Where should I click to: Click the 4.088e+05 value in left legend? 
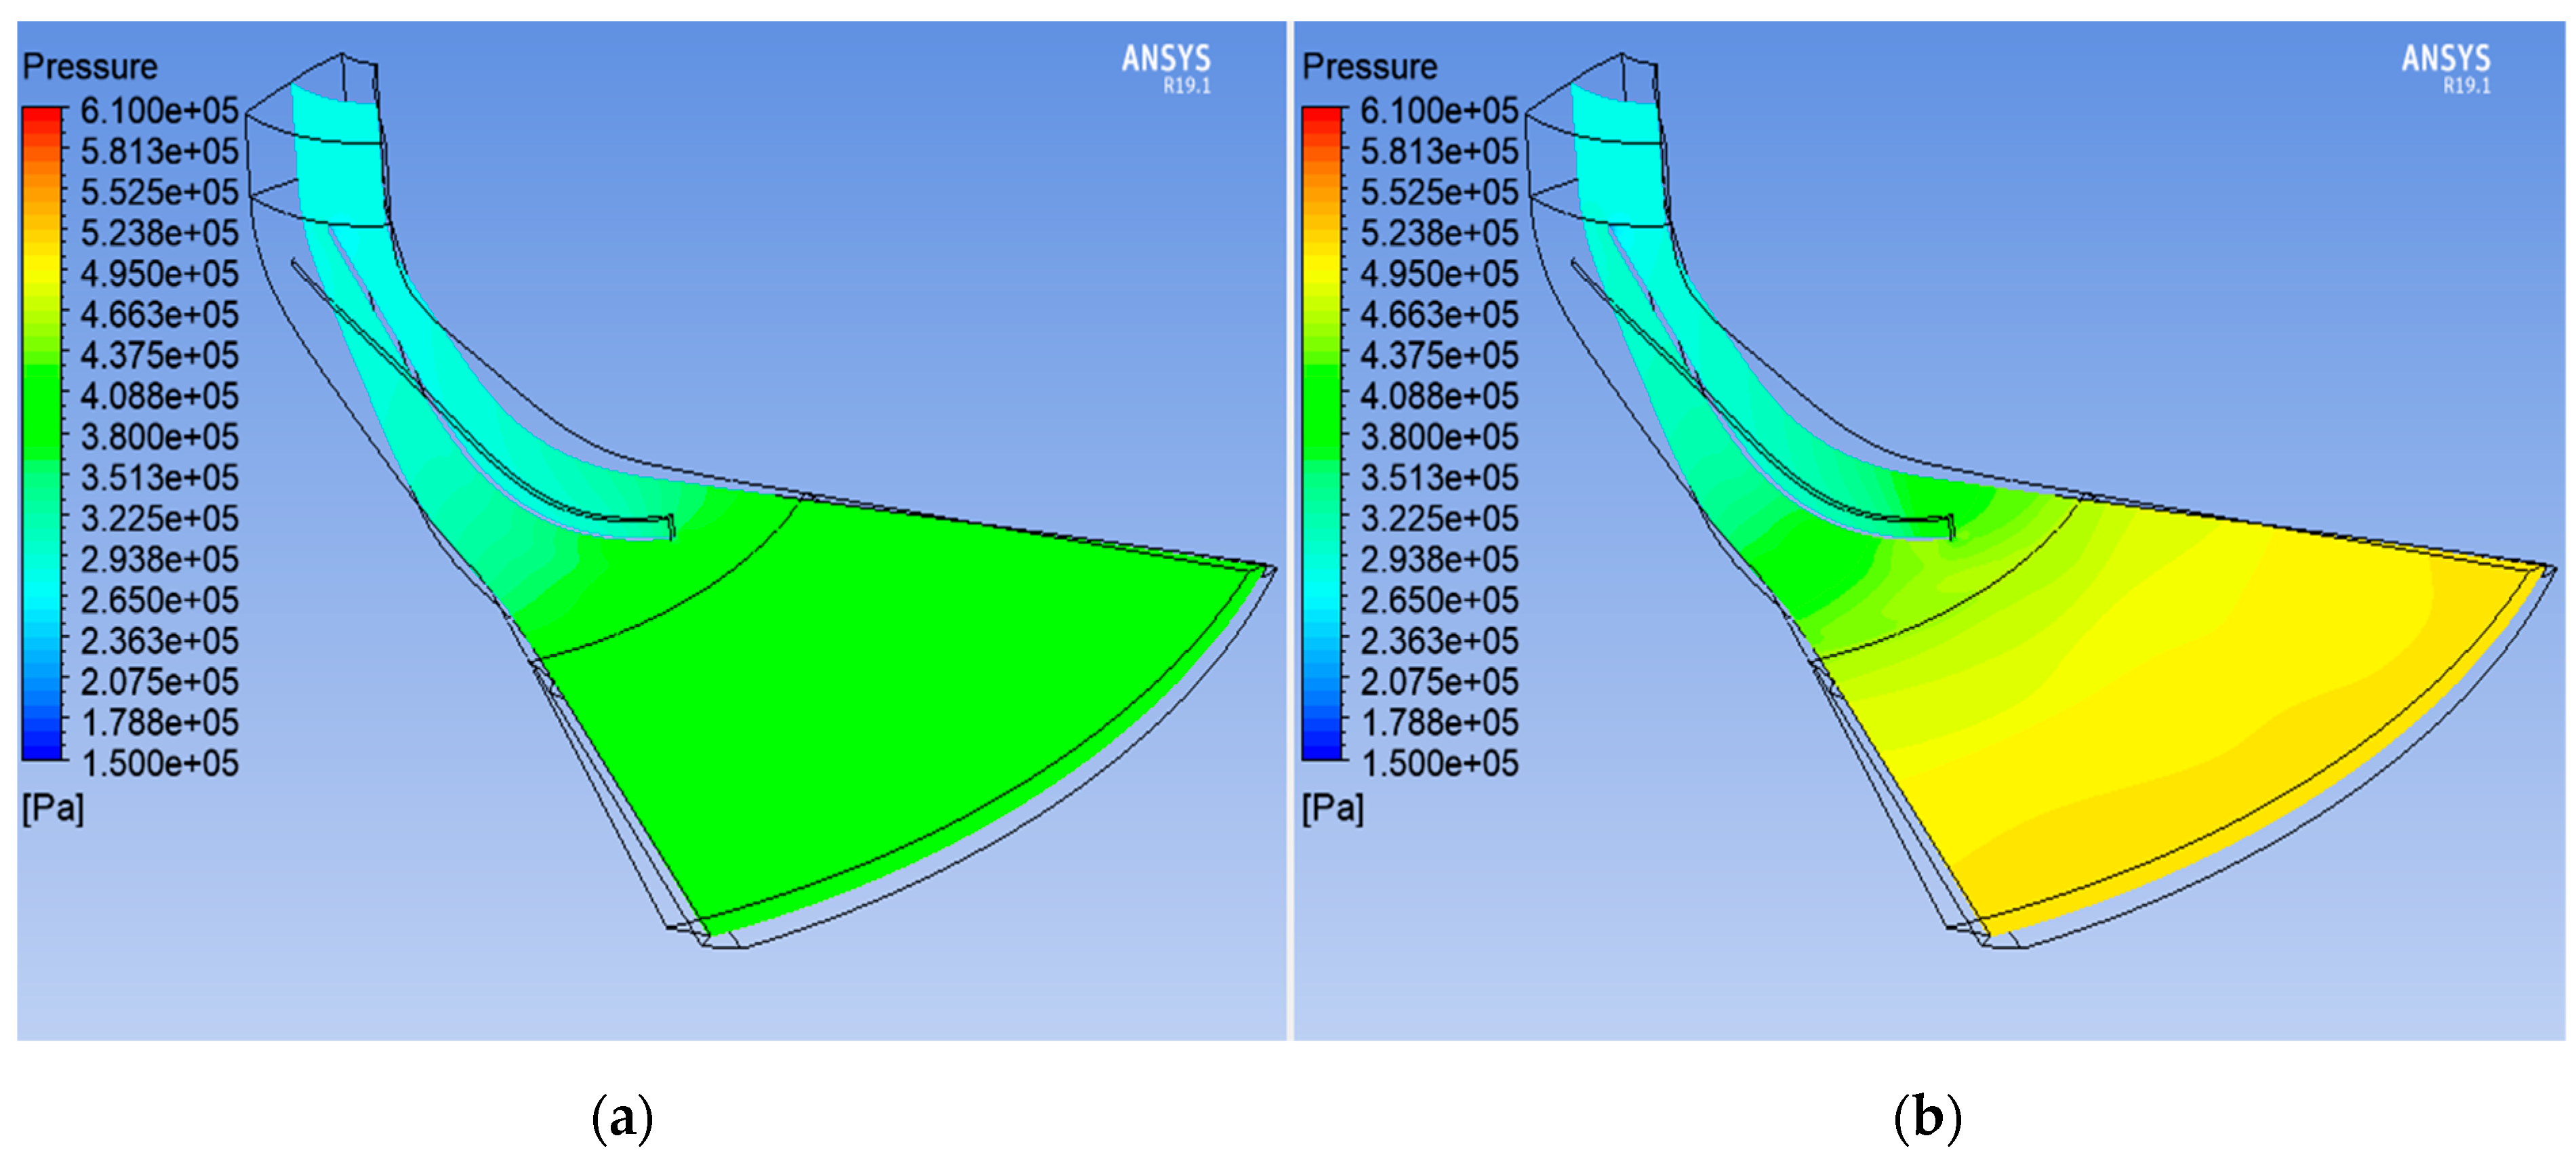159,396
